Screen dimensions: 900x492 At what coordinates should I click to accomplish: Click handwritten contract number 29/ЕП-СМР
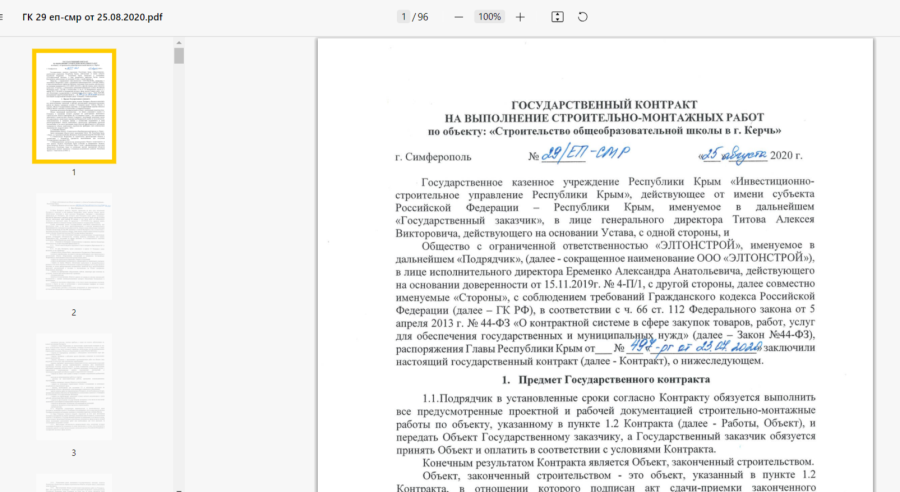pos(585,153)
